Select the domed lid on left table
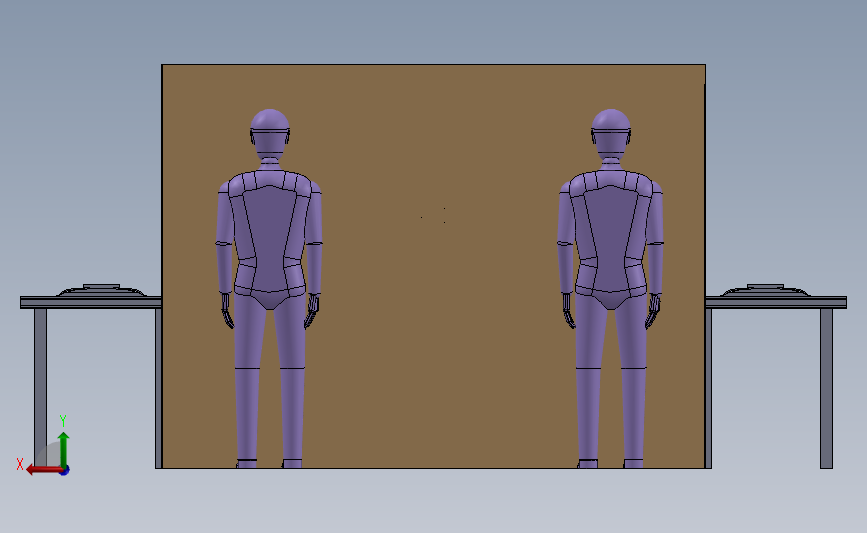The width and height of the screenshot is (867, 533). click(x=101, y=290)
